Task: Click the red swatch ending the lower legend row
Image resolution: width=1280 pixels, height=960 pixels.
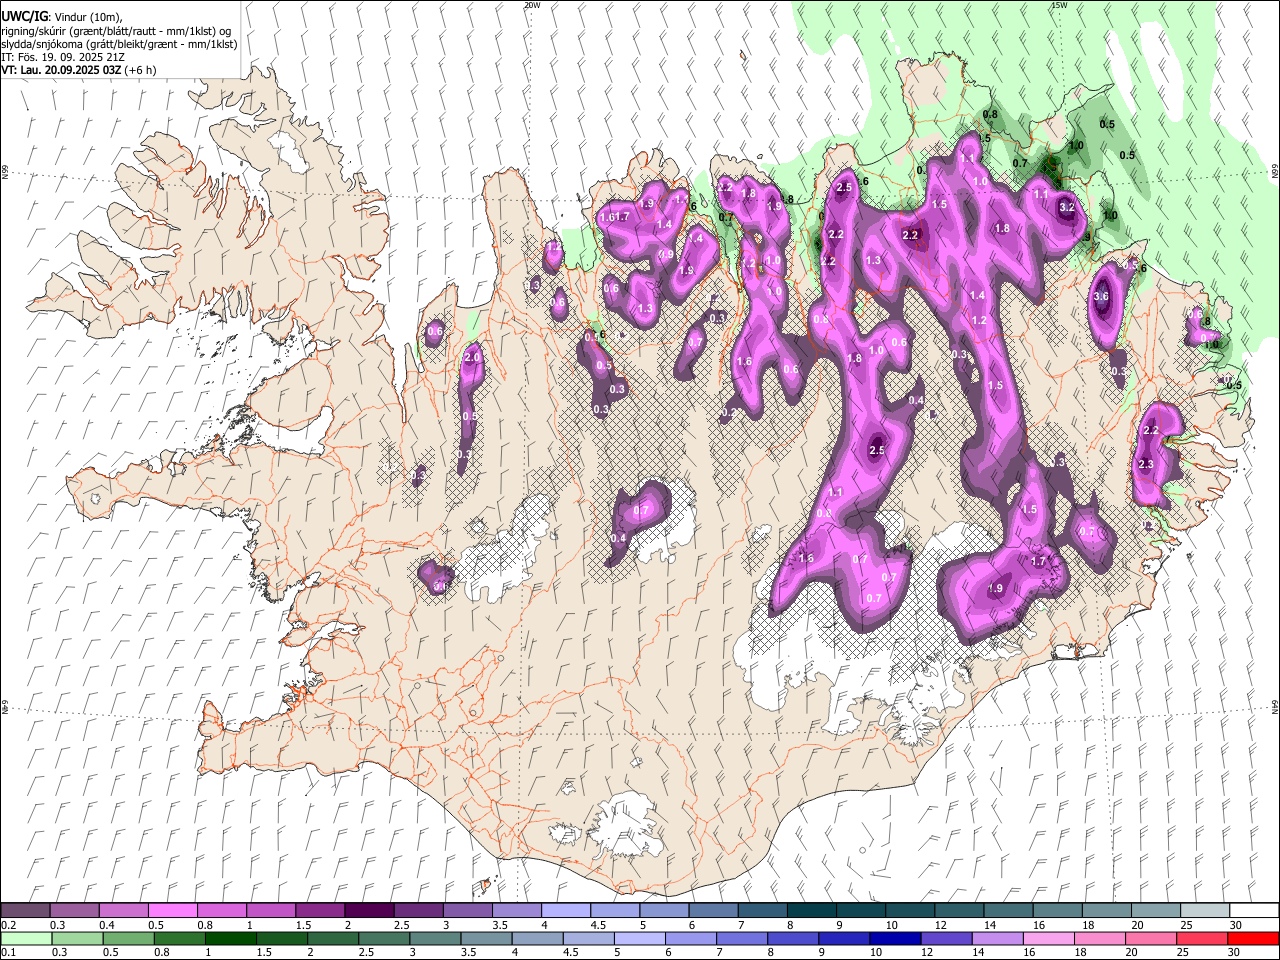Action: [1252, 939]
